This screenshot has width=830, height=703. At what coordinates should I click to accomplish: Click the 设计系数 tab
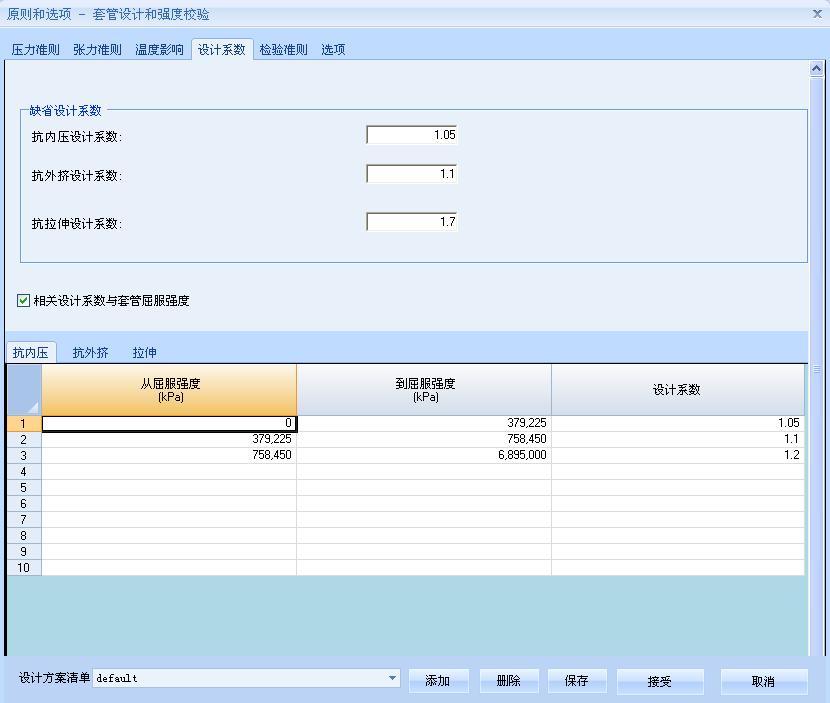click(x=222, y=50)
